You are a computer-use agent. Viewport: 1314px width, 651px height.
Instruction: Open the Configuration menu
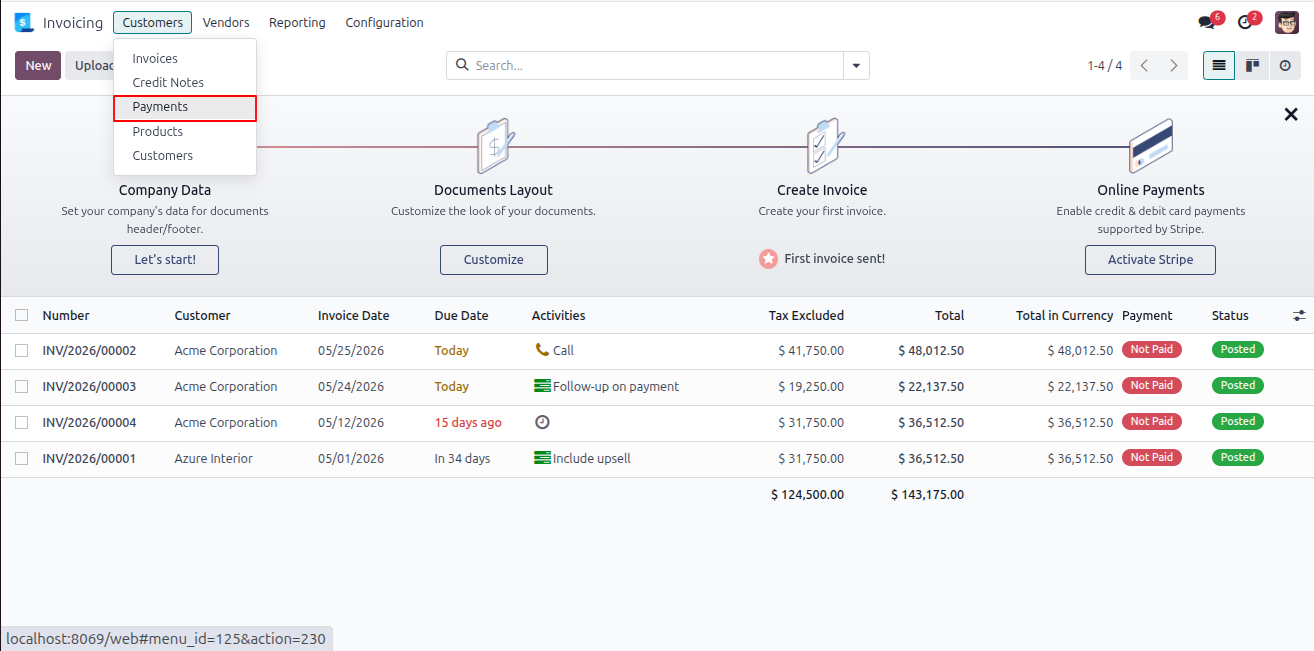pyautogui.click(x=384, y=22)
